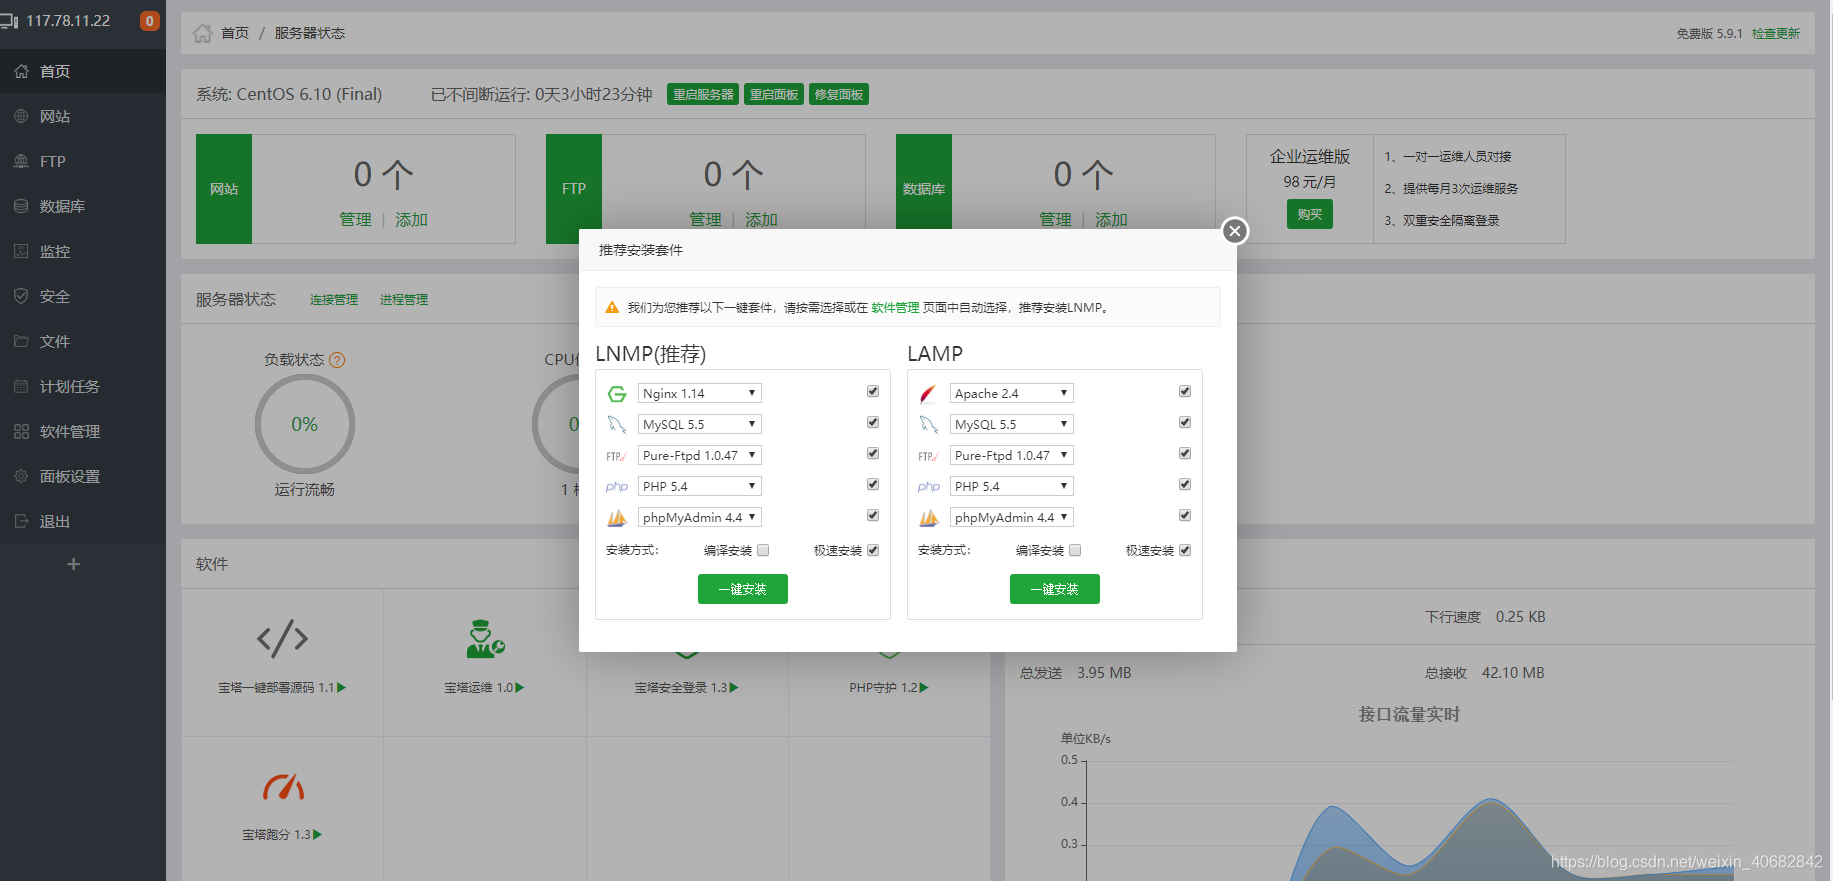Click the Apache feather icon in LAMP
This screenshot has height=881, width=1833.
pos(928,394)
